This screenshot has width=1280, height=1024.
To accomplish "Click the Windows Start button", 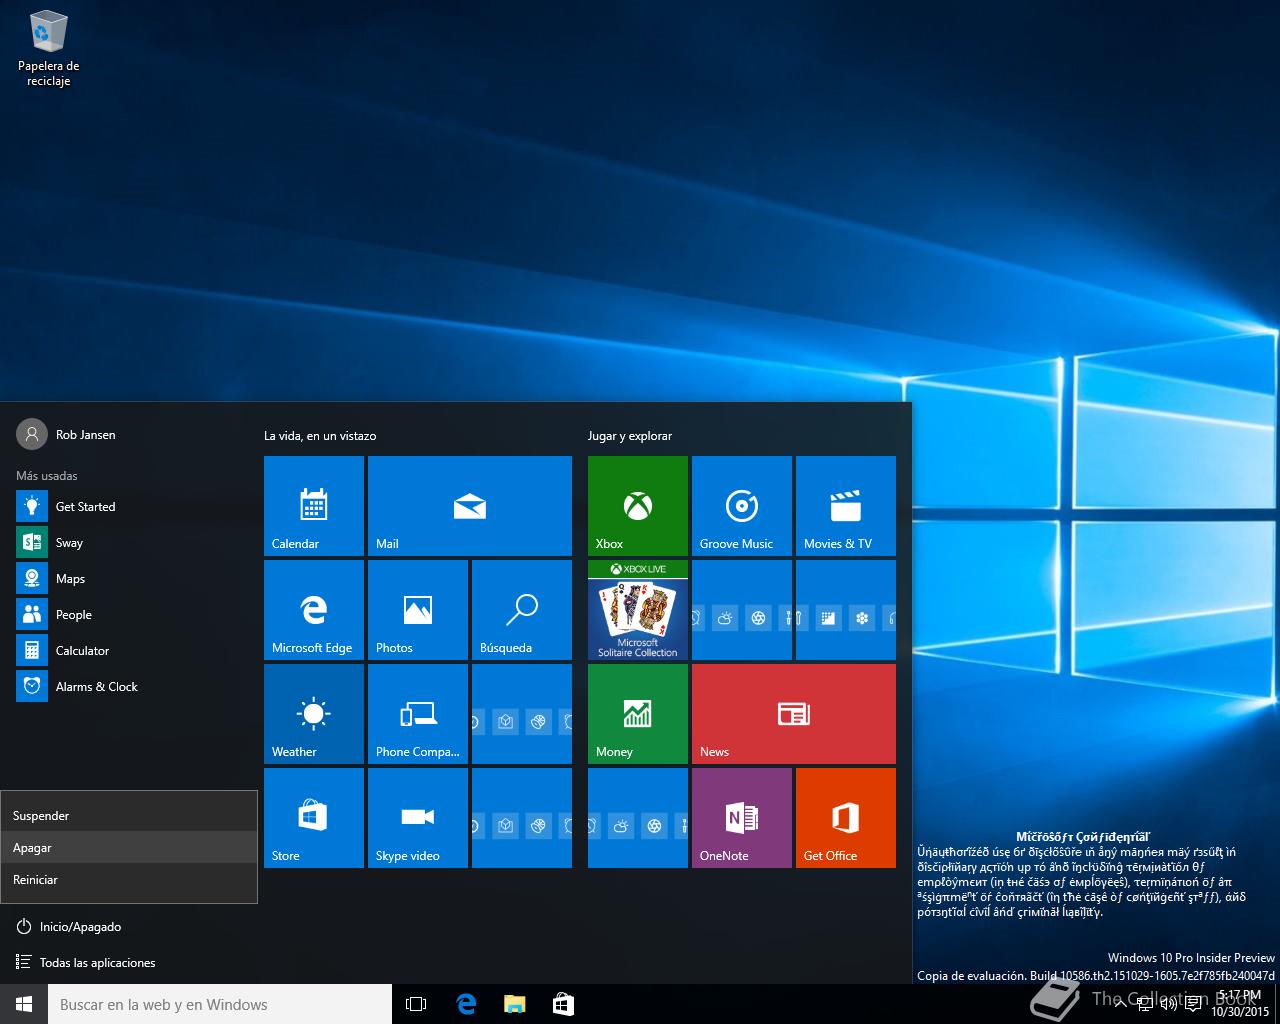I will point(24,1004).
